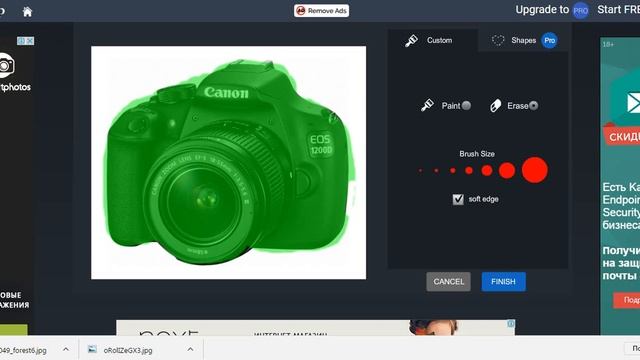Click the bottom banner ad info icon
The width and height of the screenshot is (640, 360).
511,324
